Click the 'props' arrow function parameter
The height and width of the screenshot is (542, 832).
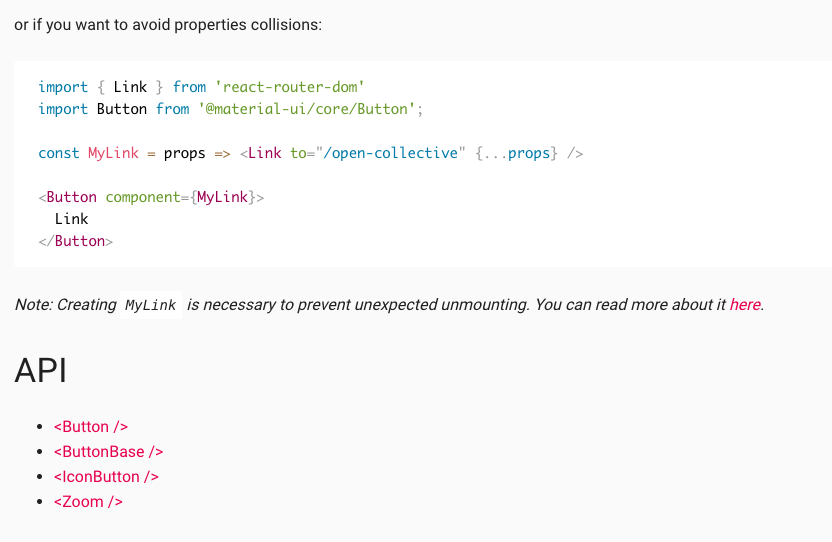[x=184, y=153]
